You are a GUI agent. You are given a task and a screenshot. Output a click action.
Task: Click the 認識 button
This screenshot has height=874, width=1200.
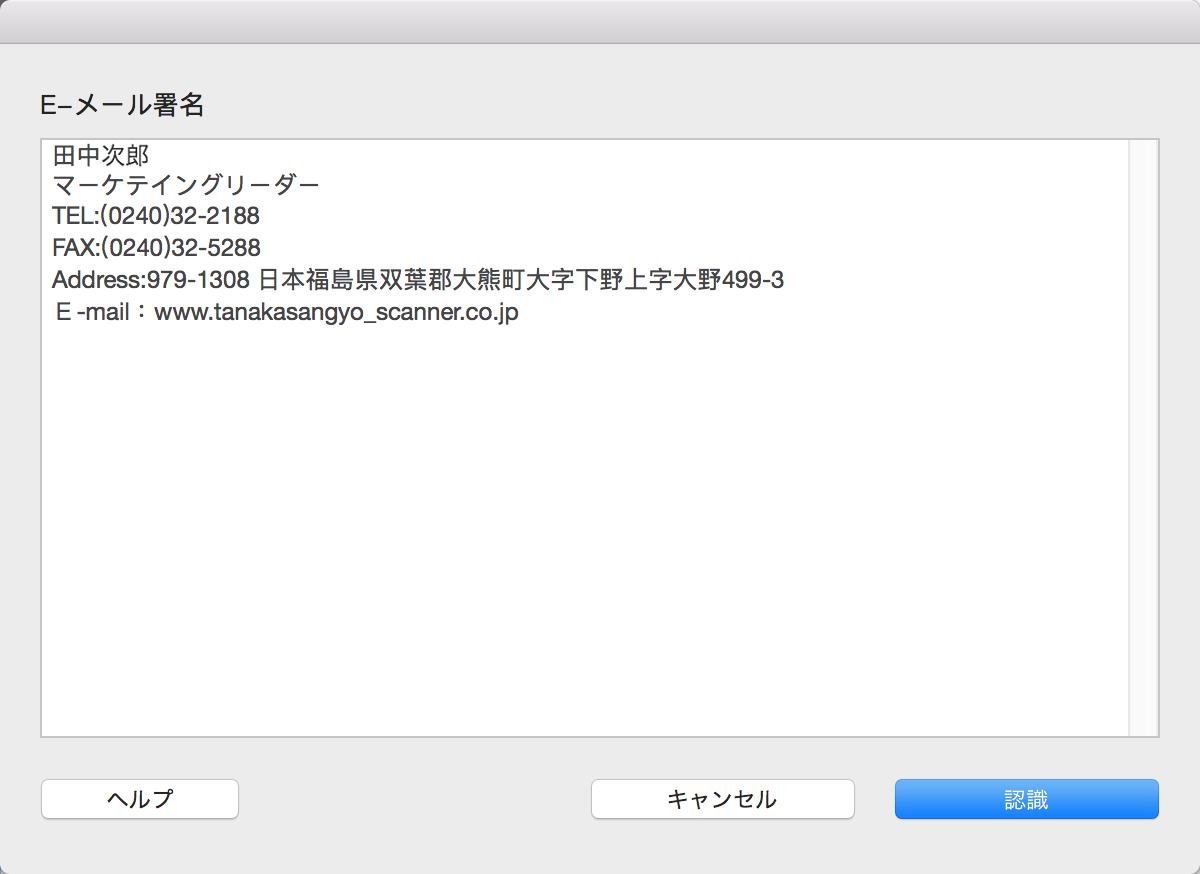pos(1026,799)
